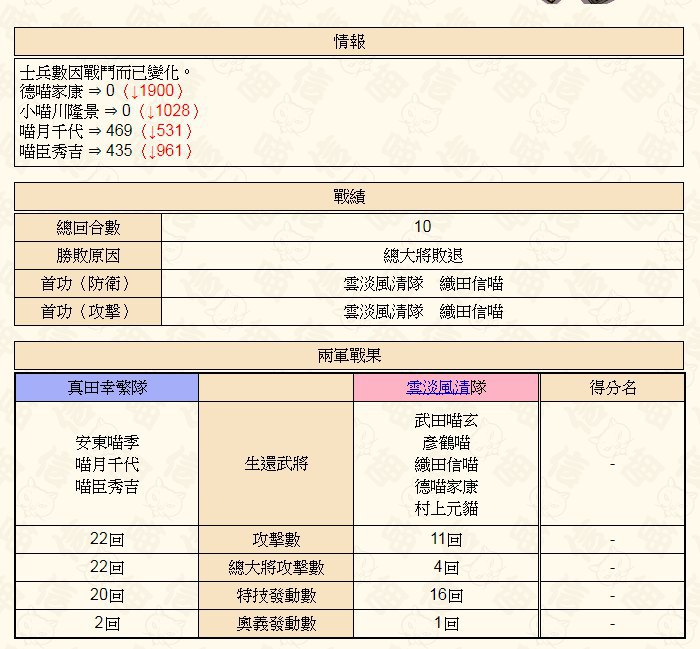This screenshot has height=649, width=700.
Task: Click 德喵家康 troop loss line in 情報
Action: coord(101,91)
